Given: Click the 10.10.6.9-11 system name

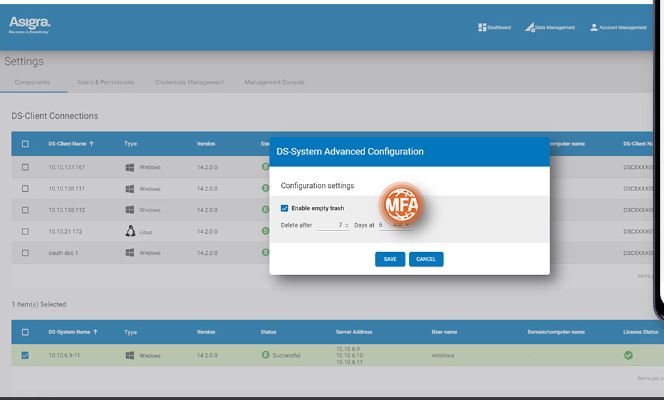Looking at the screenshot, I should 64,355.
